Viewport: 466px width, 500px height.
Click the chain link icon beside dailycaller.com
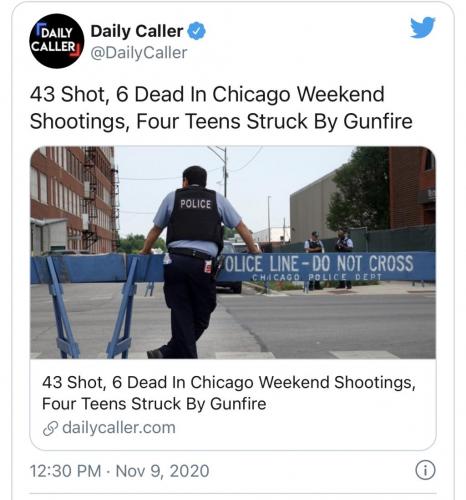point(50,428)
